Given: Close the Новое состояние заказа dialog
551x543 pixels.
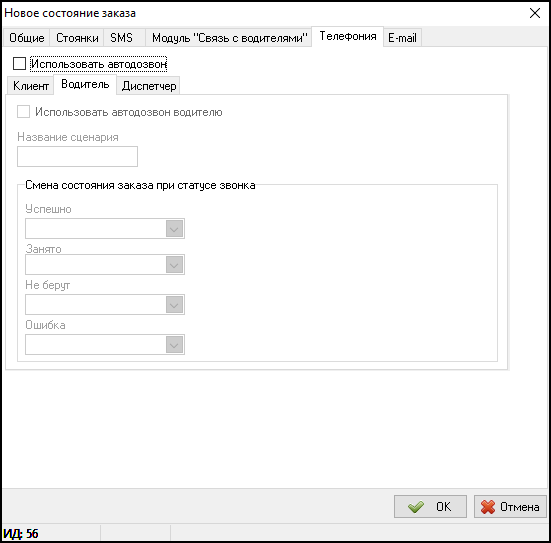Looking at the screenshot, I should point(535,13).
